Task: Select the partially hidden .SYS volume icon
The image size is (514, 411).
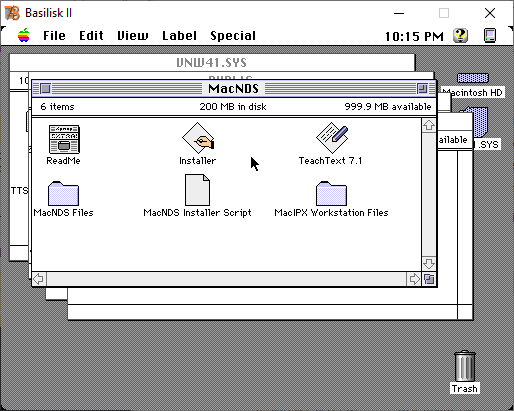Action: (x=480, y=122)
